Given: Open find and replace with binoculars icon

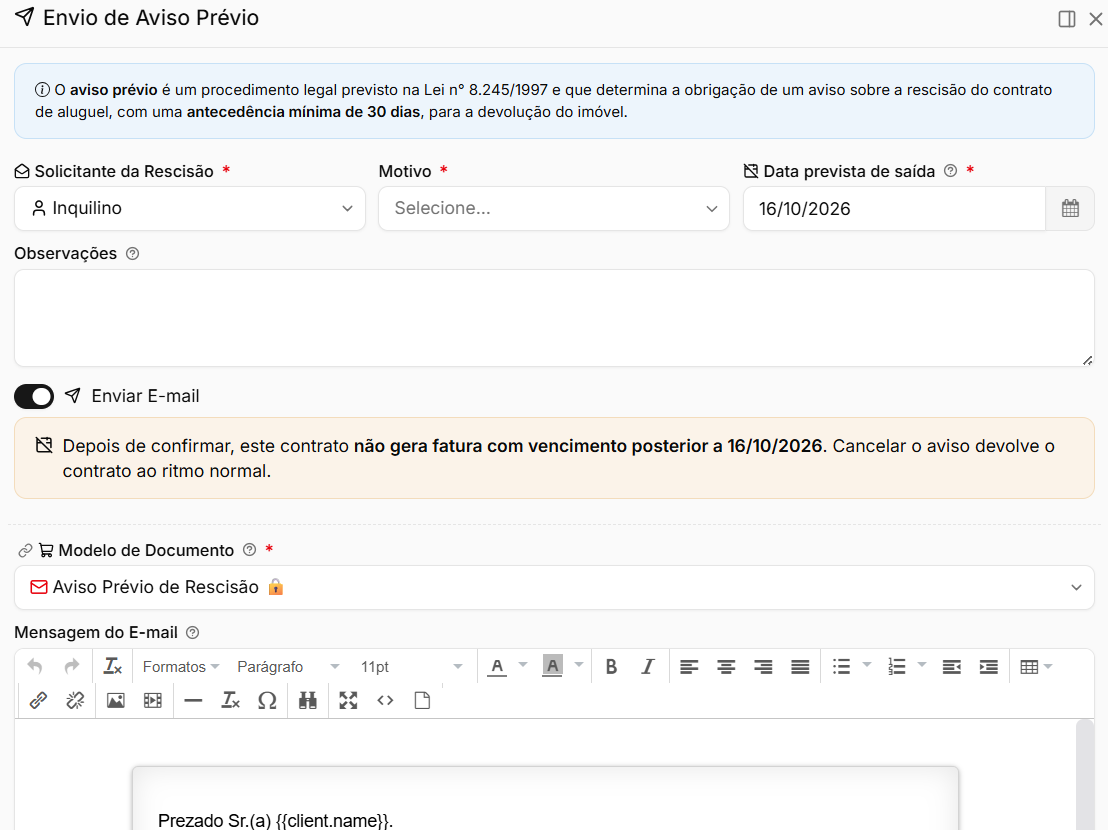Looking at the screenshot, I should [307, 701].
